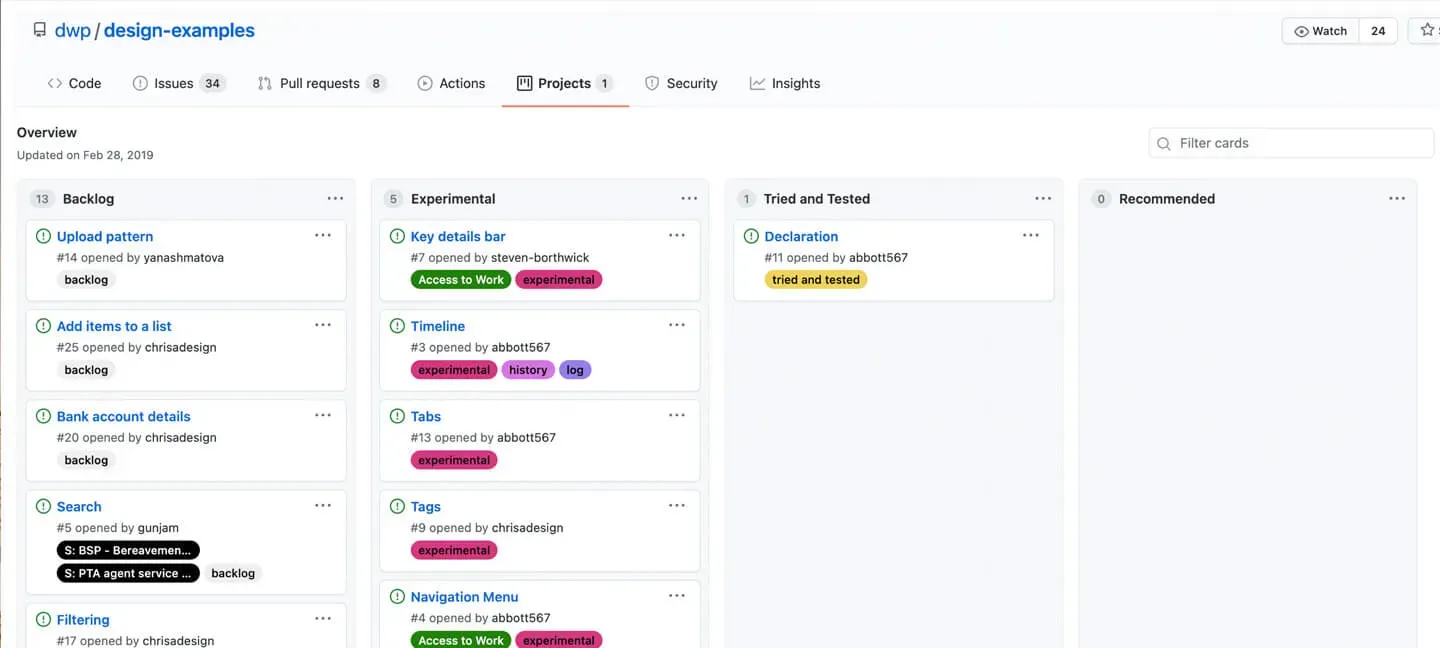Click the steven-borthwick author name

(x=540, y=258)
